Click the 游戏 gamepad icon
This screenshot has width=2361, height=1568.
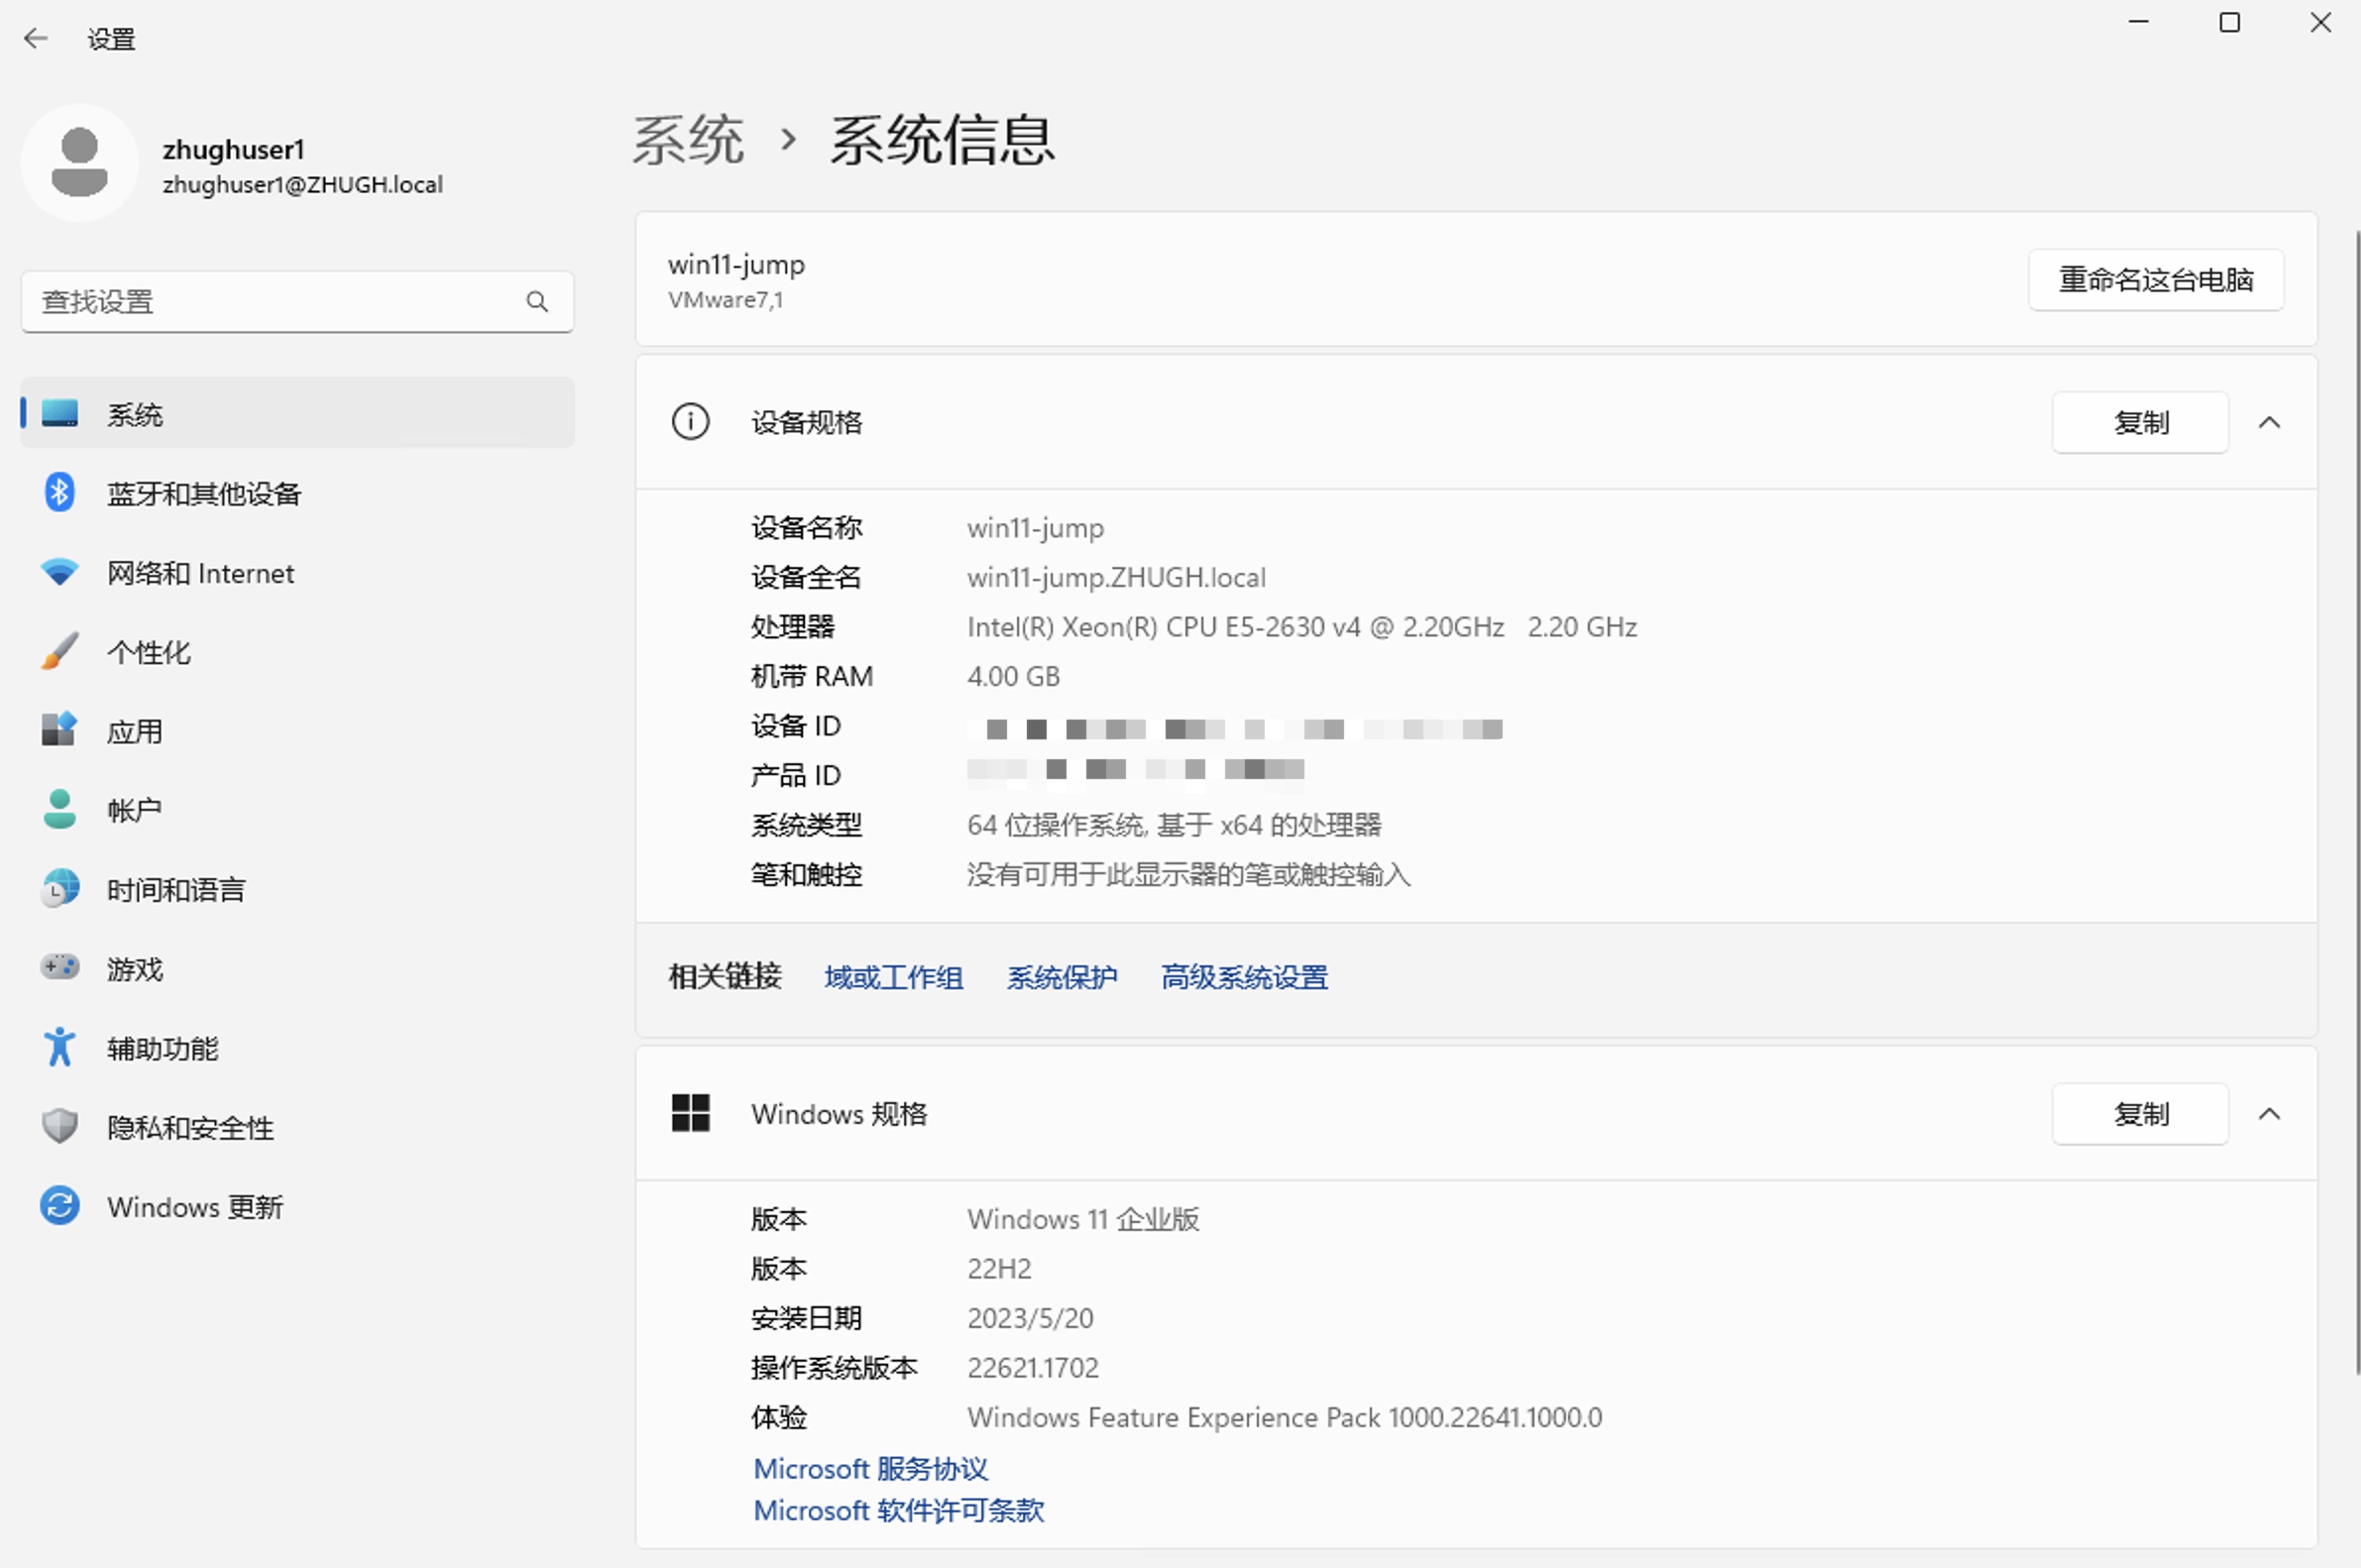pos(60,967)
